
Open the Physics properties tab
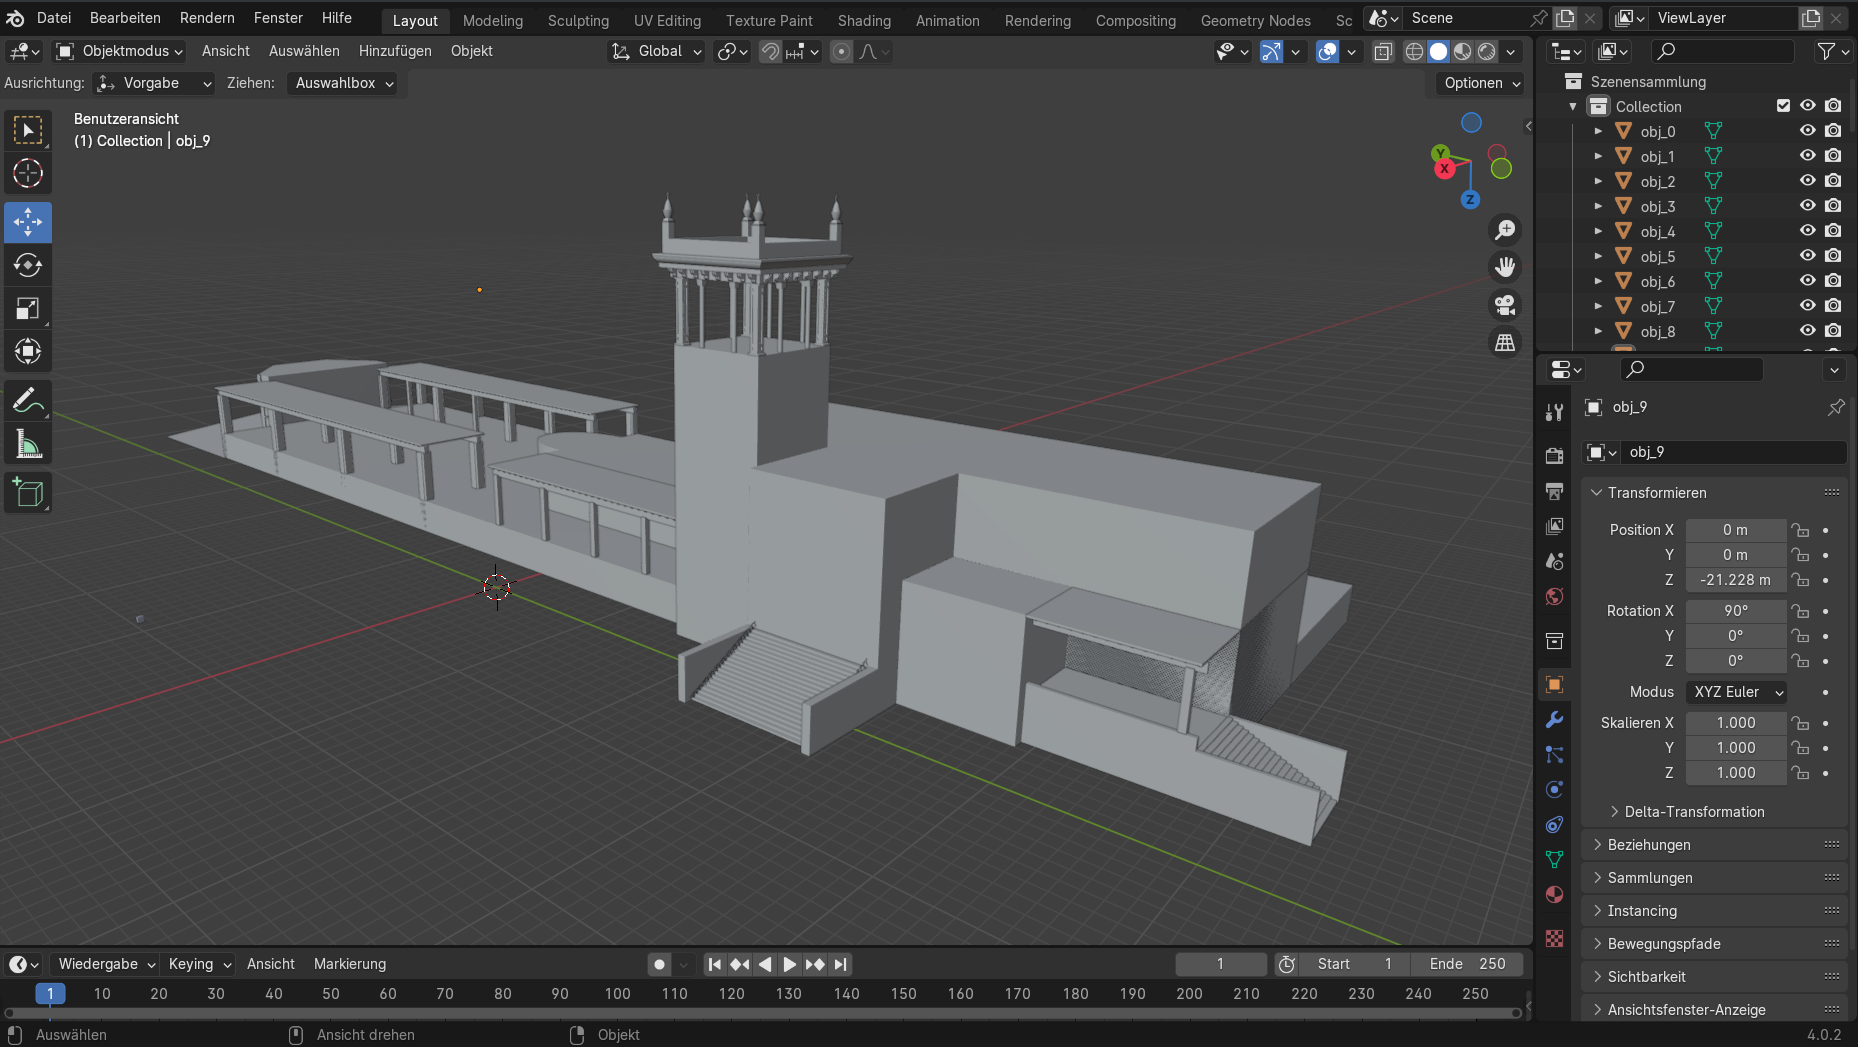click(x=1554, y=789)
